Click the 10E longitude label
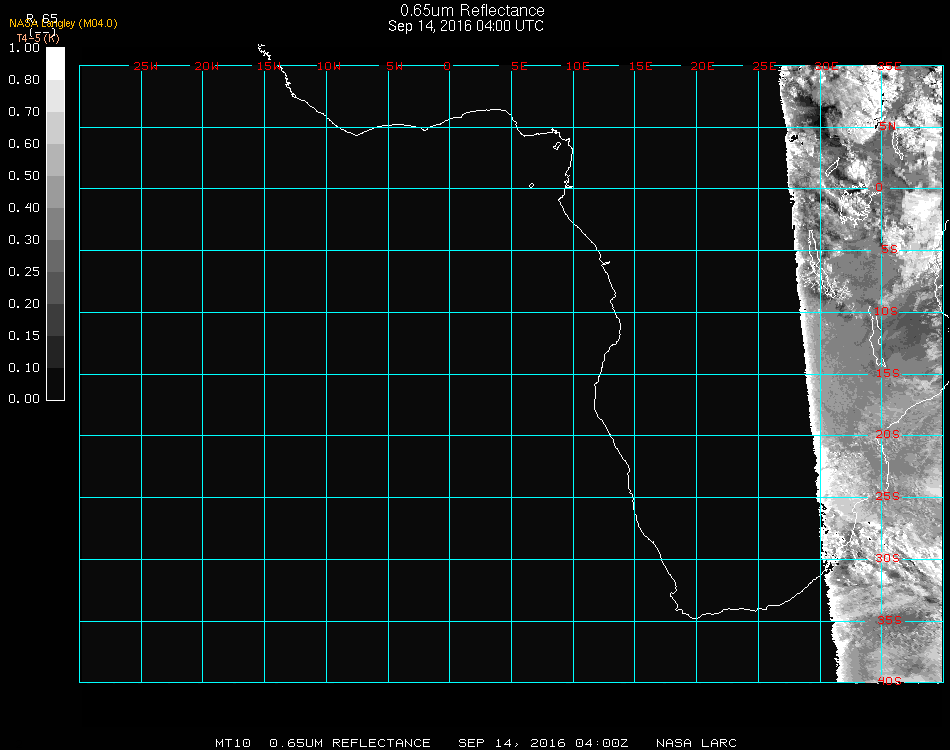This screenshot has width=950, height=750. 578,66
